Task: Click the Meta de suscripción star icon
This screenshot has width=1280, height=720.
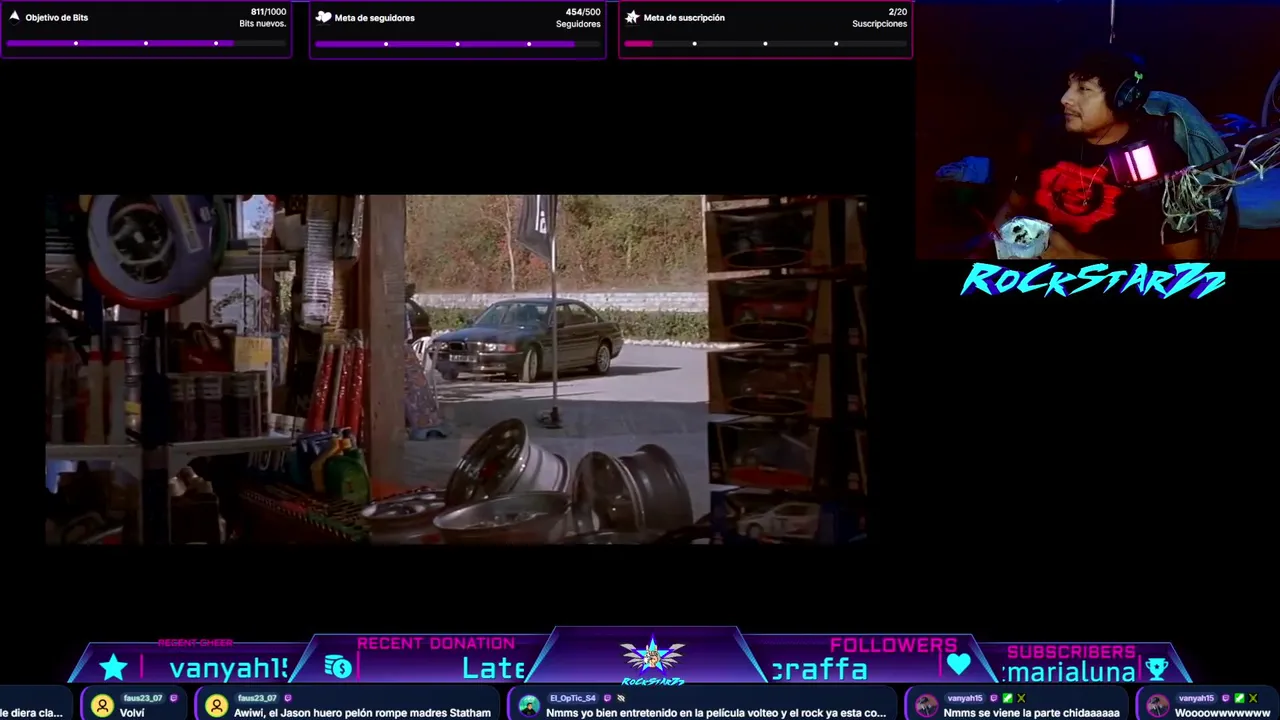Action: [x=632, y=17]
